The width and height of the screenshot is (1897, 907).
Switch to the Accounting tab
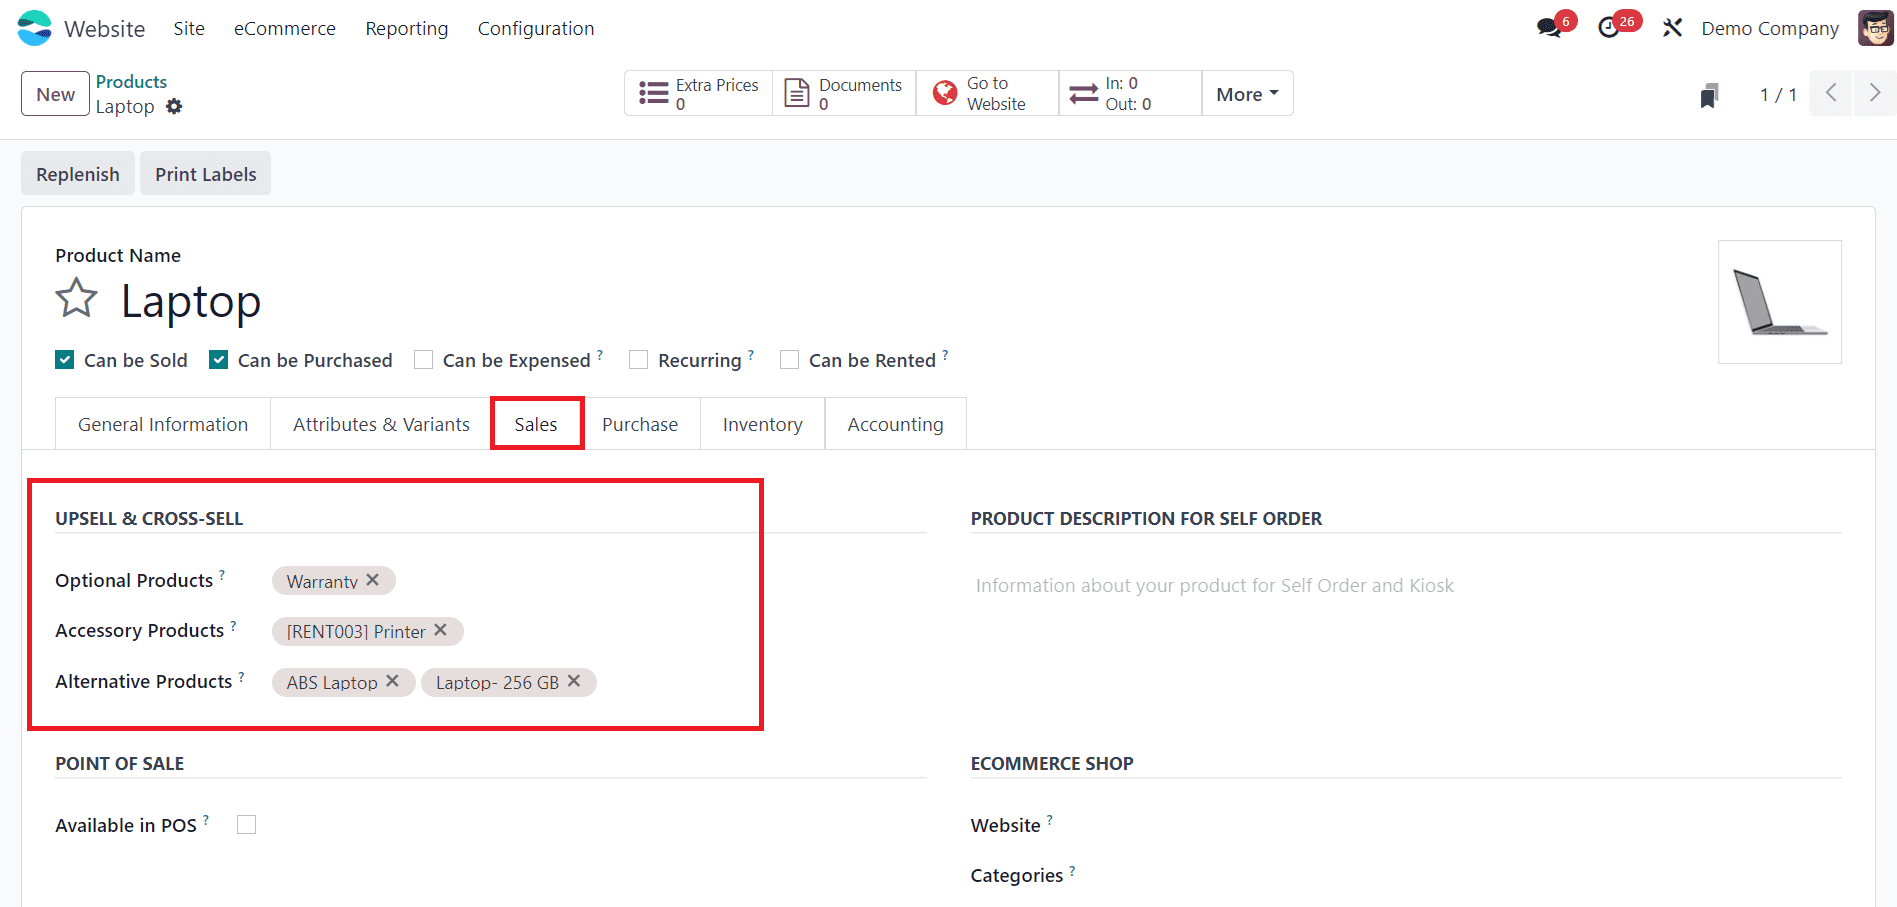tap(895, 424)
